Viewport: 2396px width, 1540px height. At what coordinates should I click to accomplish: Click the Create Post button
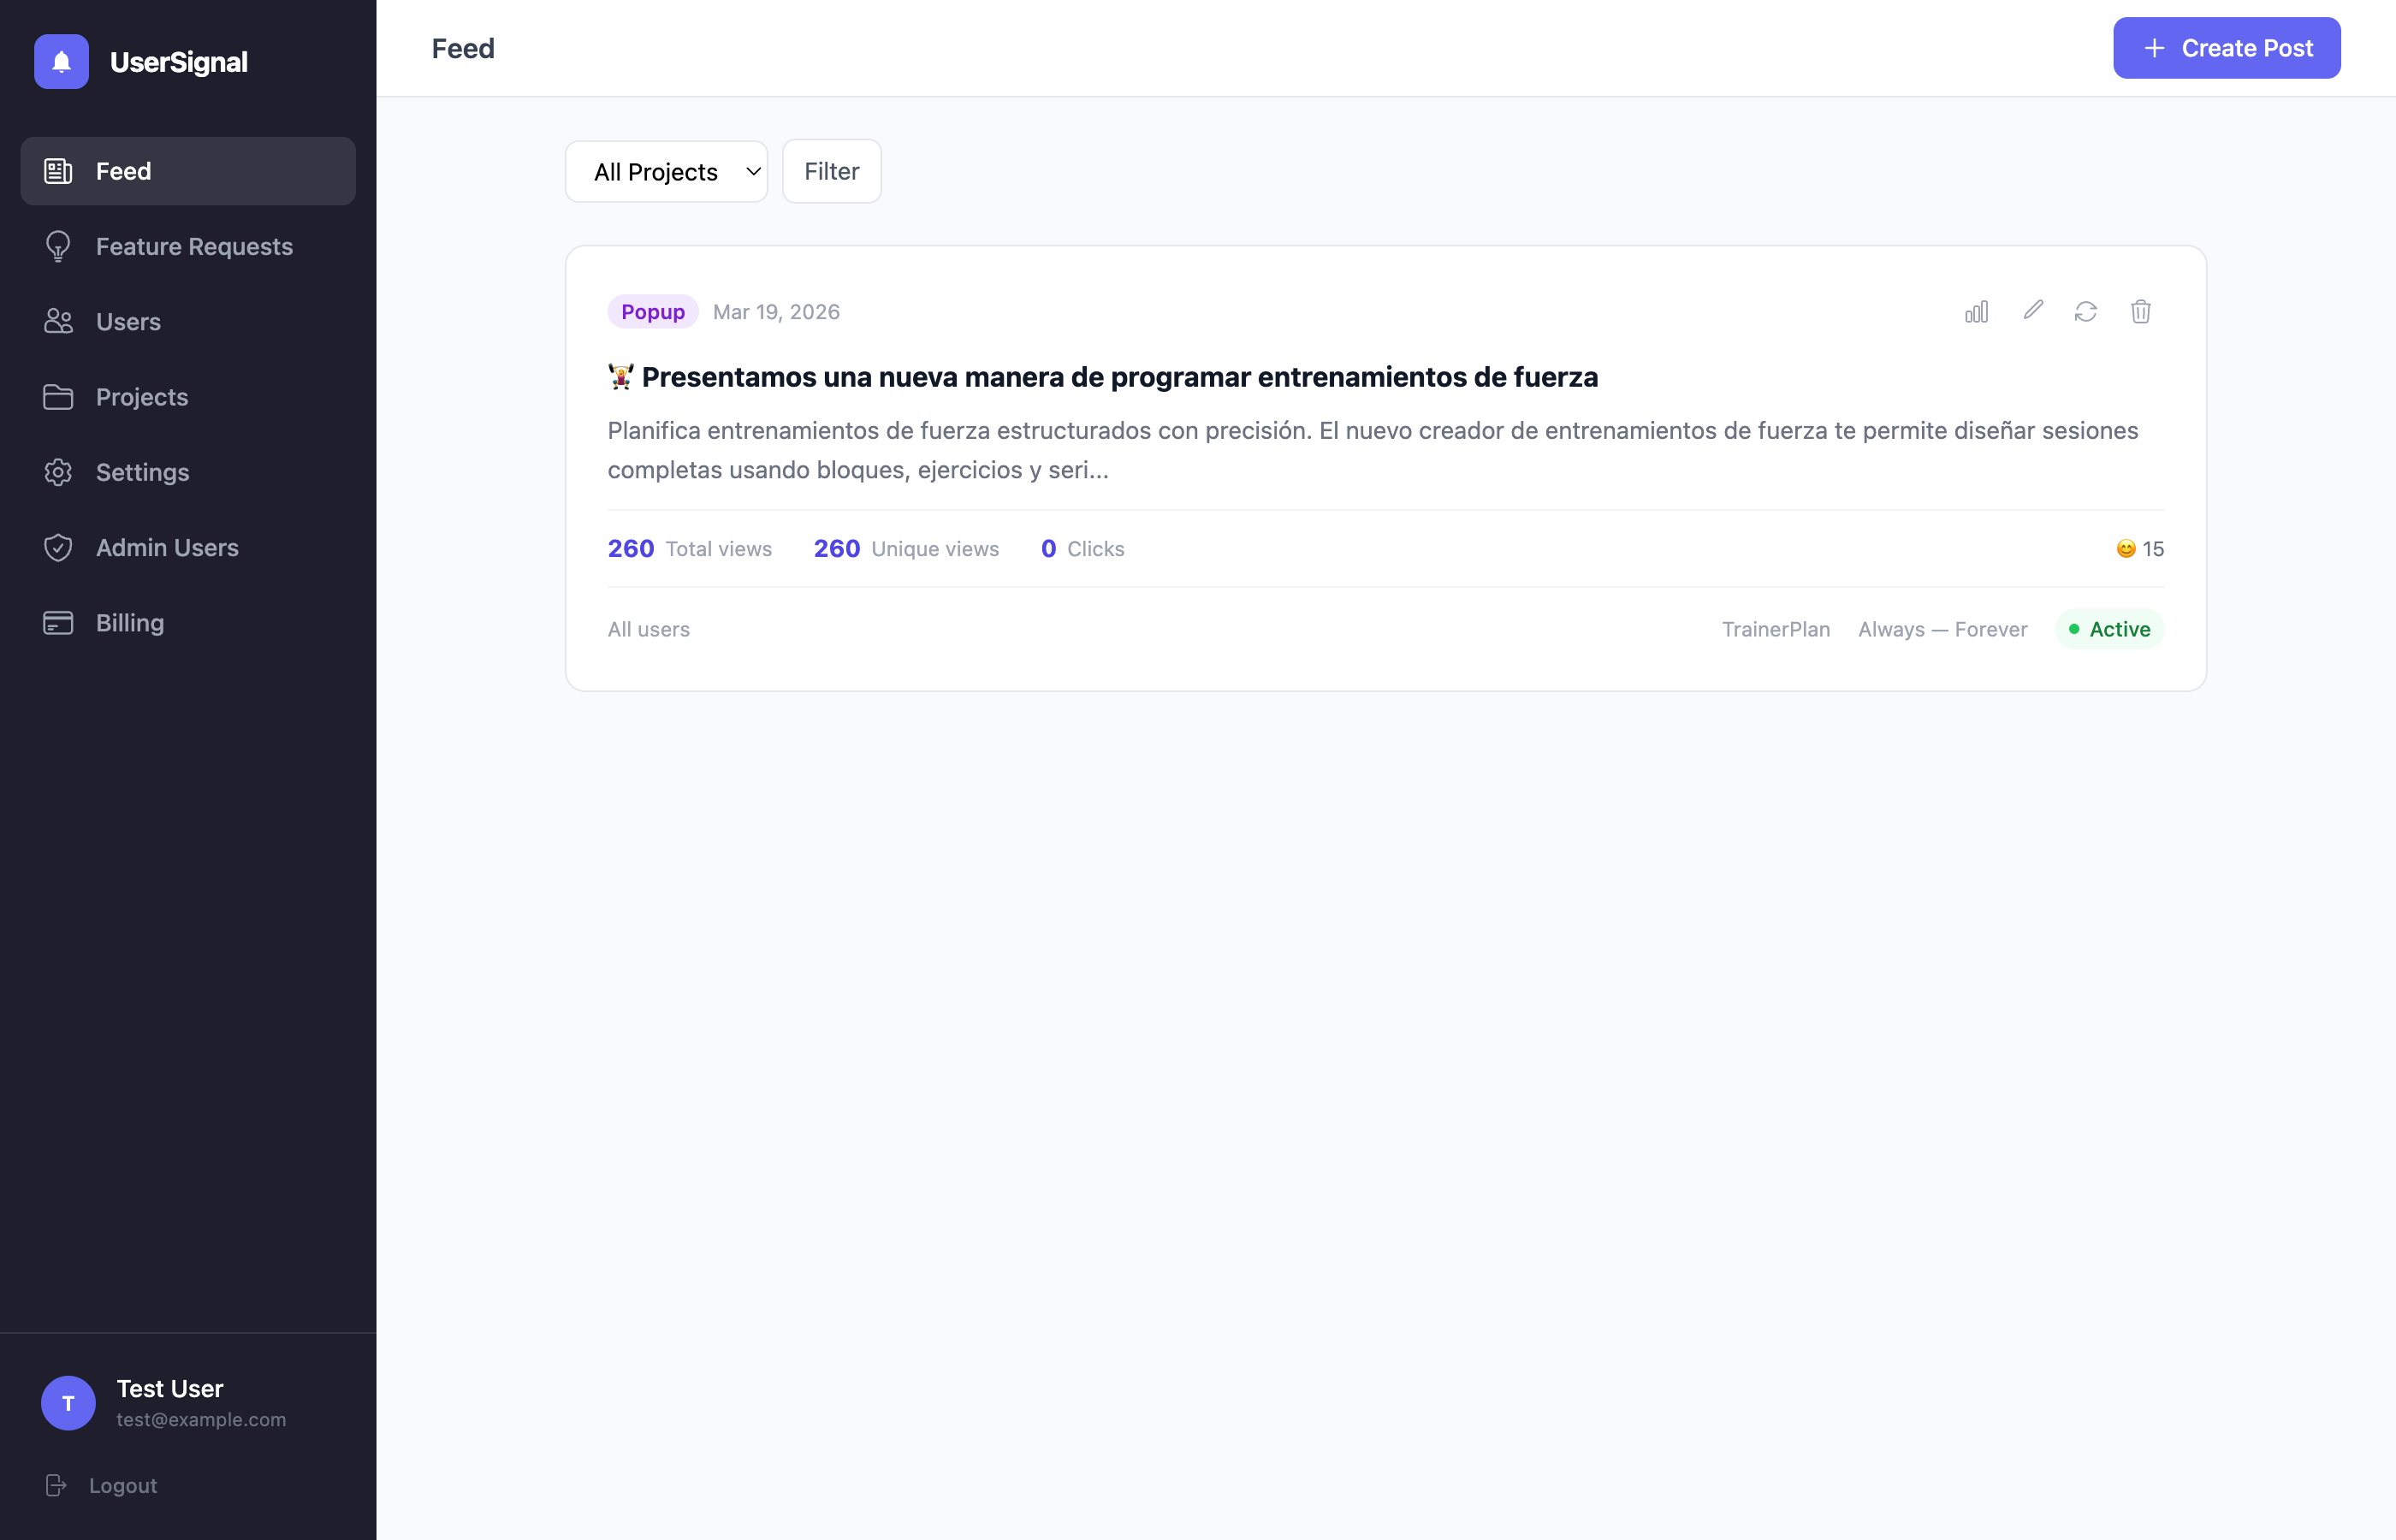pos(2226,48)
